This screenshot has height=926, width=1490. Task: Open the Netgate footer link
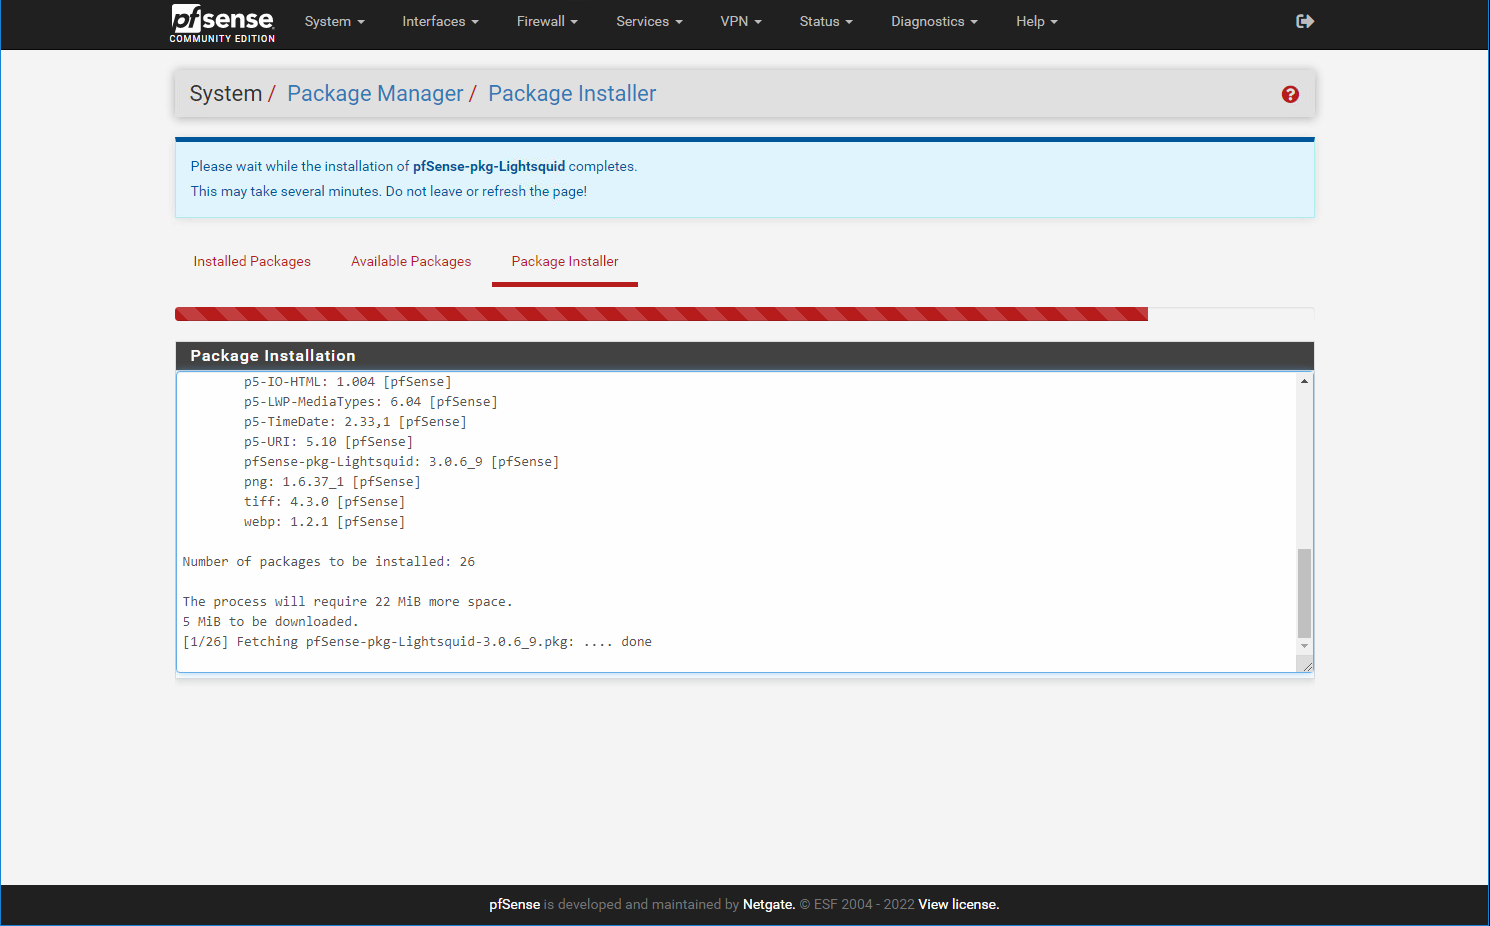[x=768, y=904]
